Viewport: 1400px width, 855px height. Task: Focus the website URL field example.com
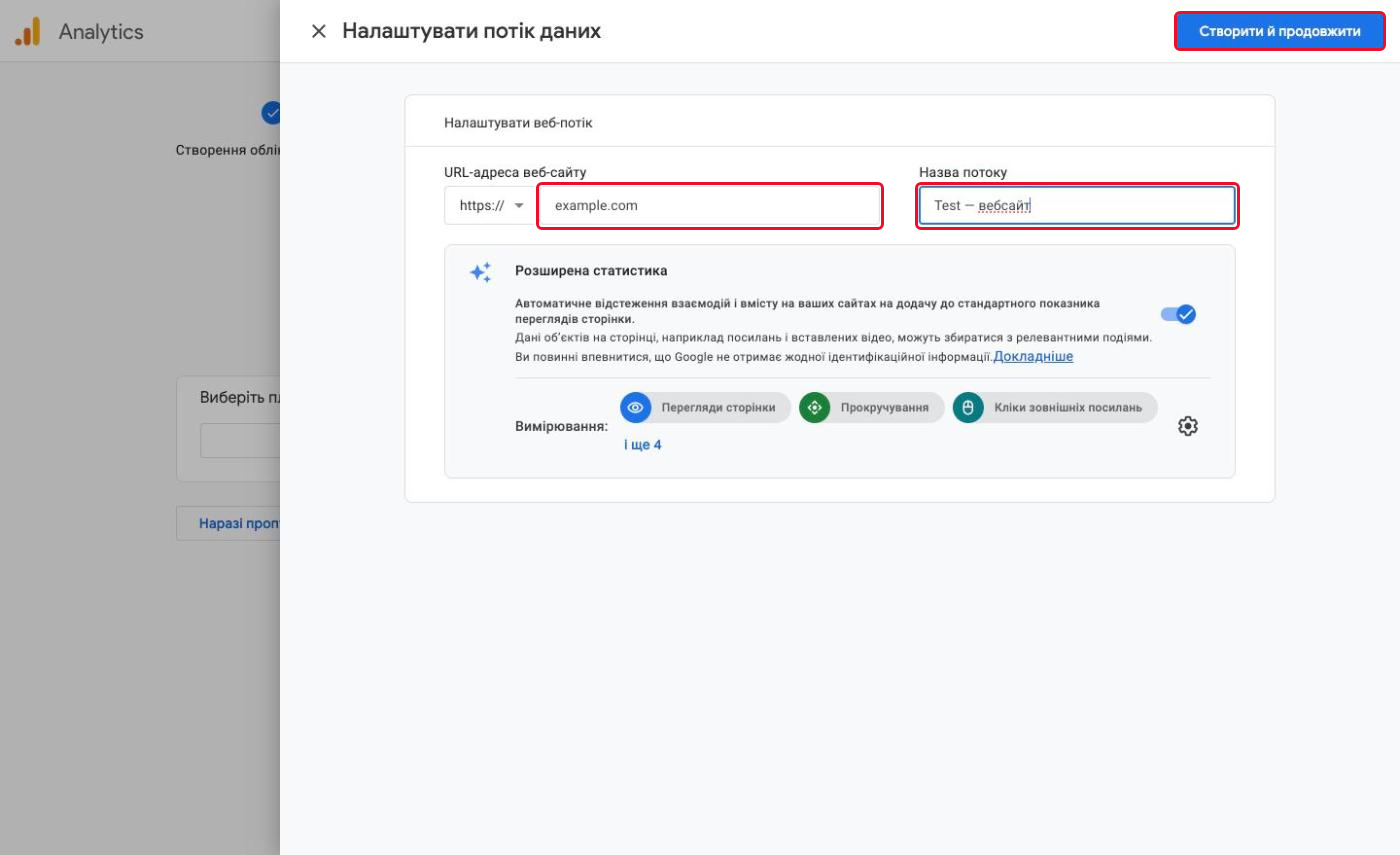[710, 205]
